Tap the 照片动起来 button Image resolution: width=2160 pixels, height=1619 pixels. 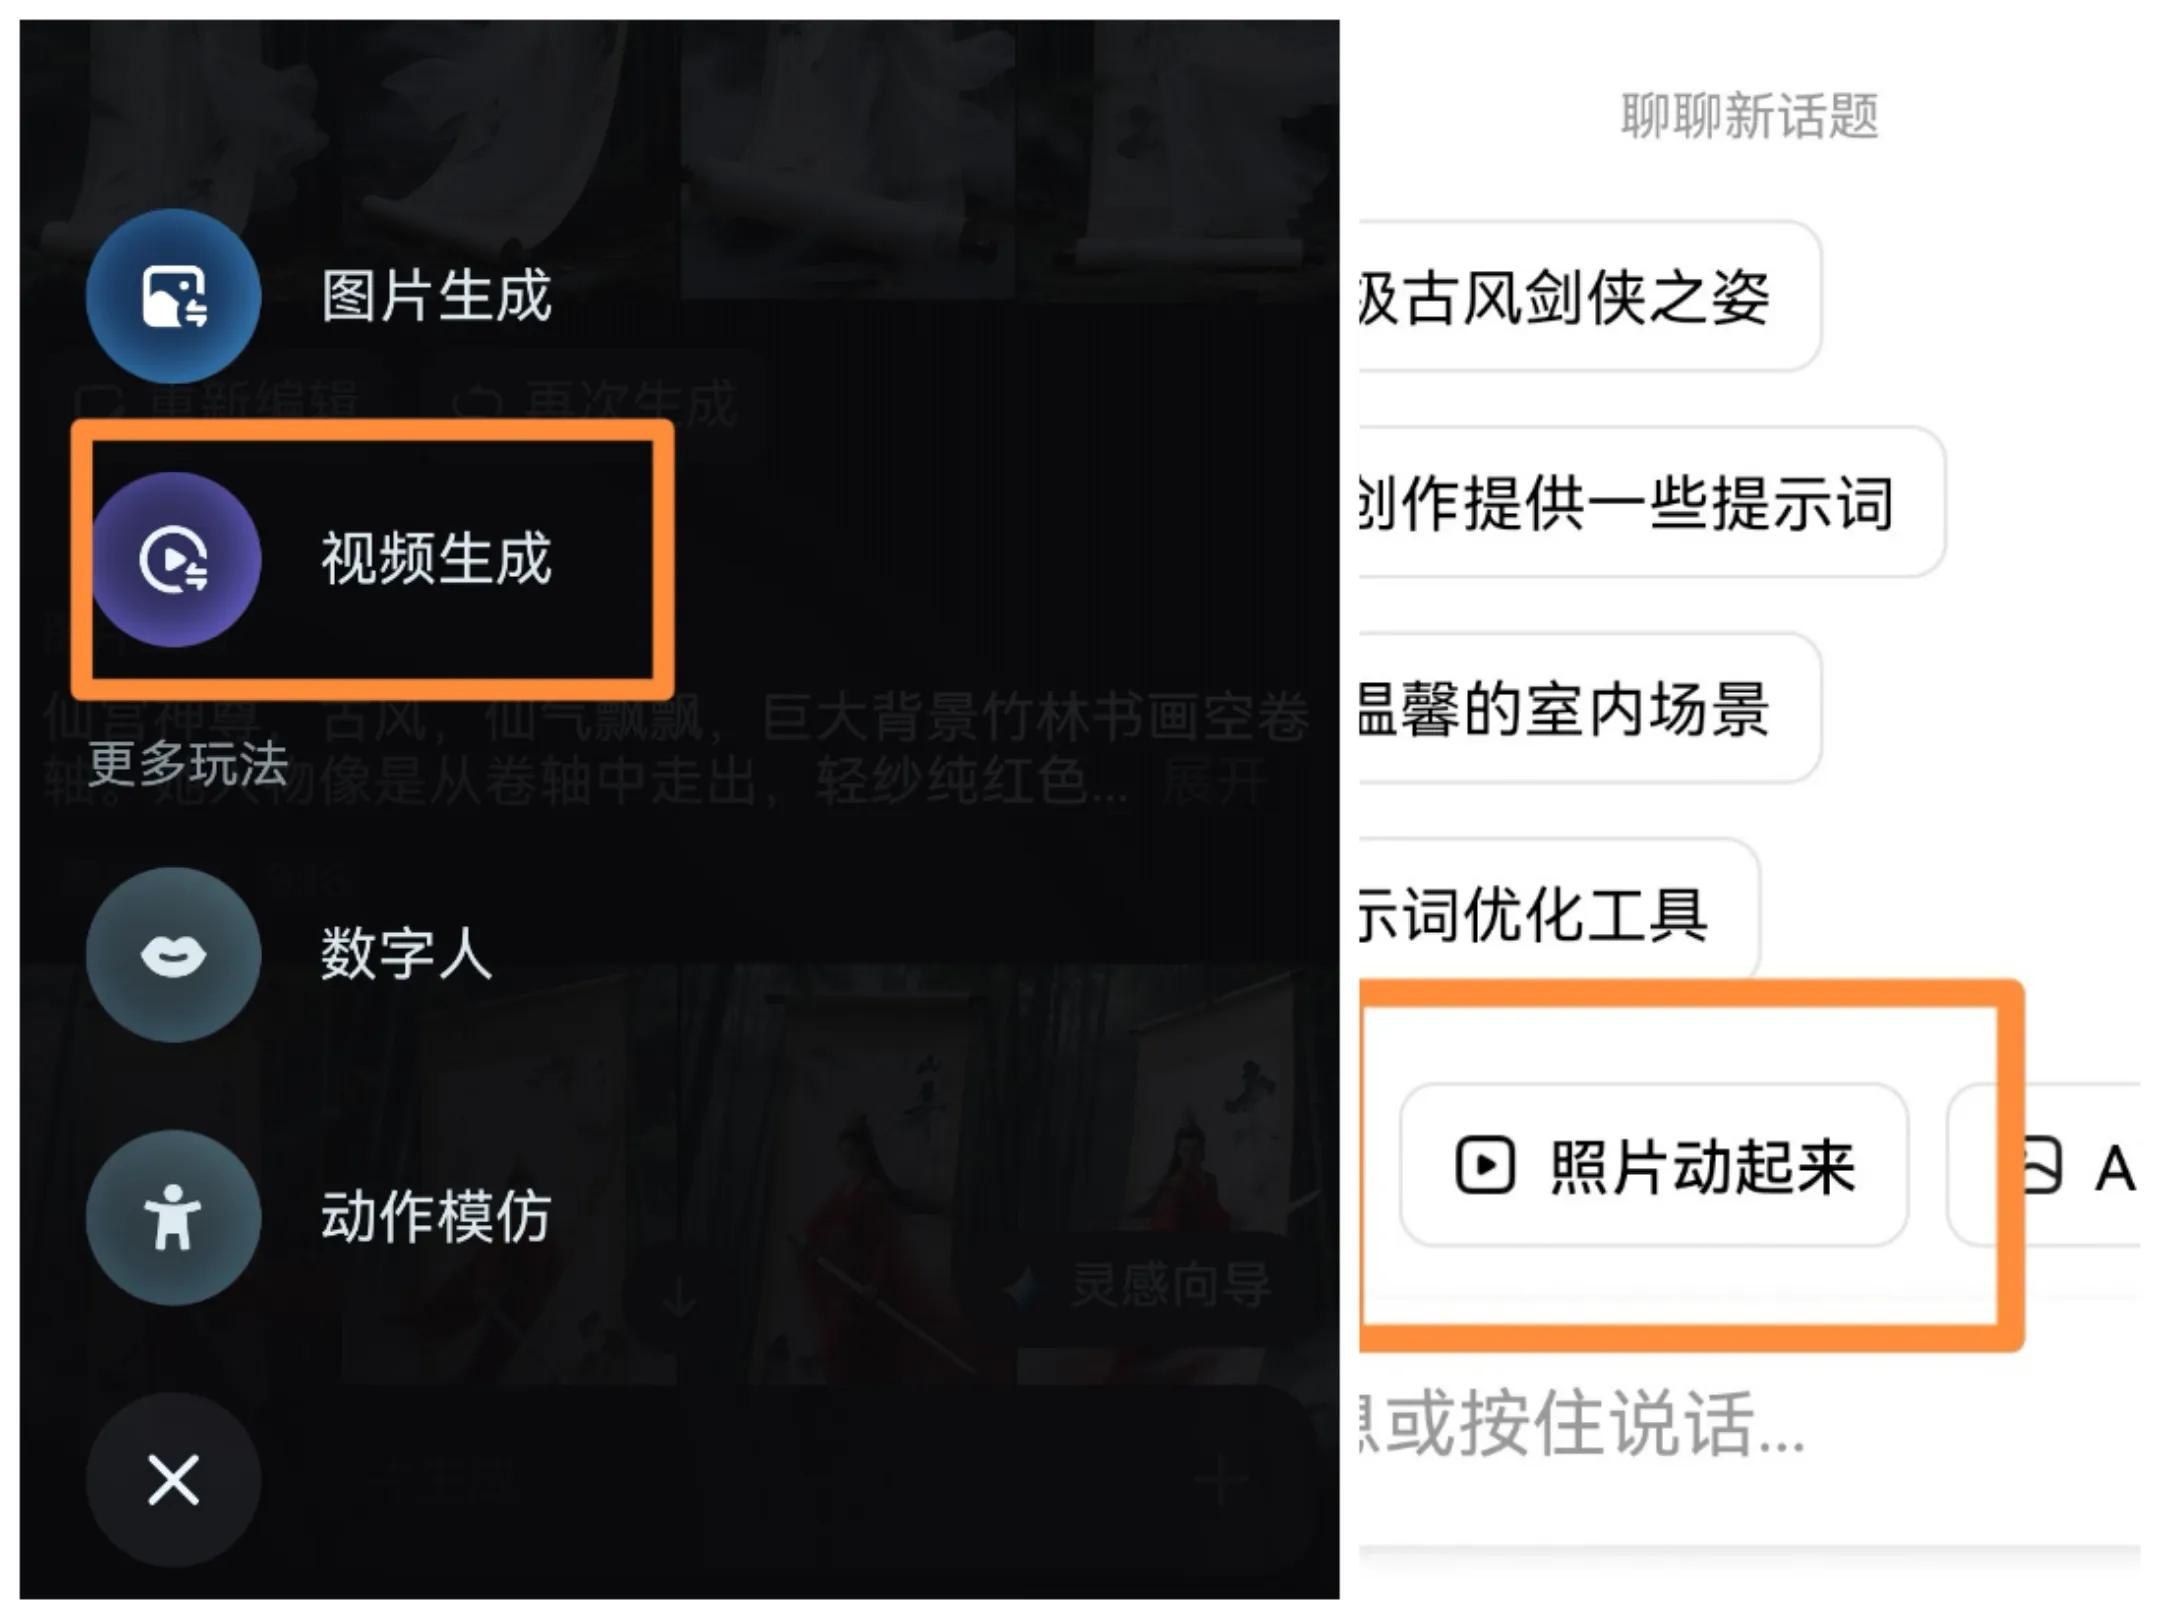click(1654, 1165)
